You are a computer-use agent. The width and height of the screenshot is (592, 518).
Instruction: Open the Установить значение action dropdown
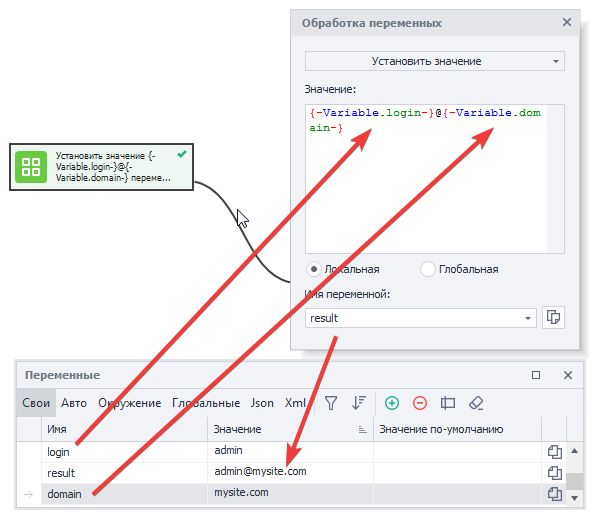[435, 61]
